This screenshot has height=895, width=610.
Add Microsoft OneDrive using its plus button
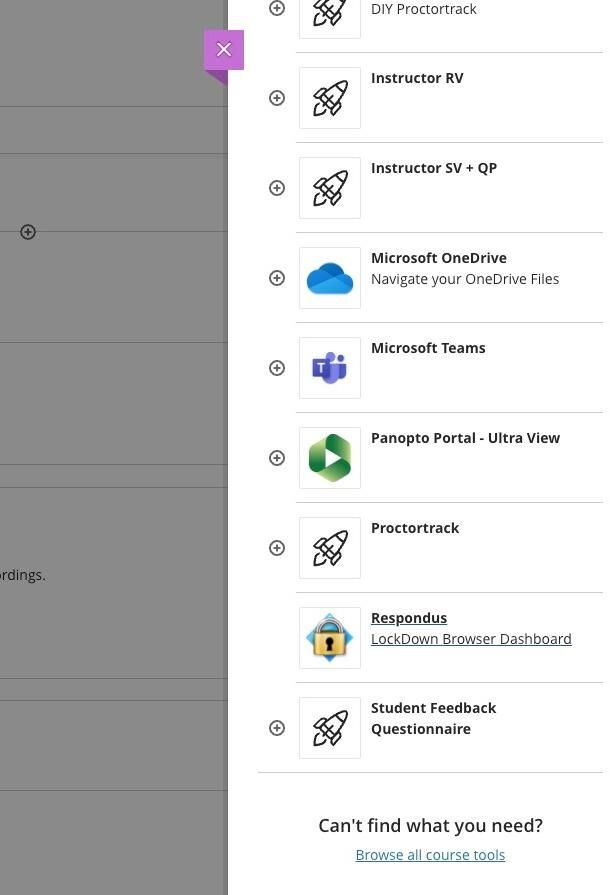point(277,278)
